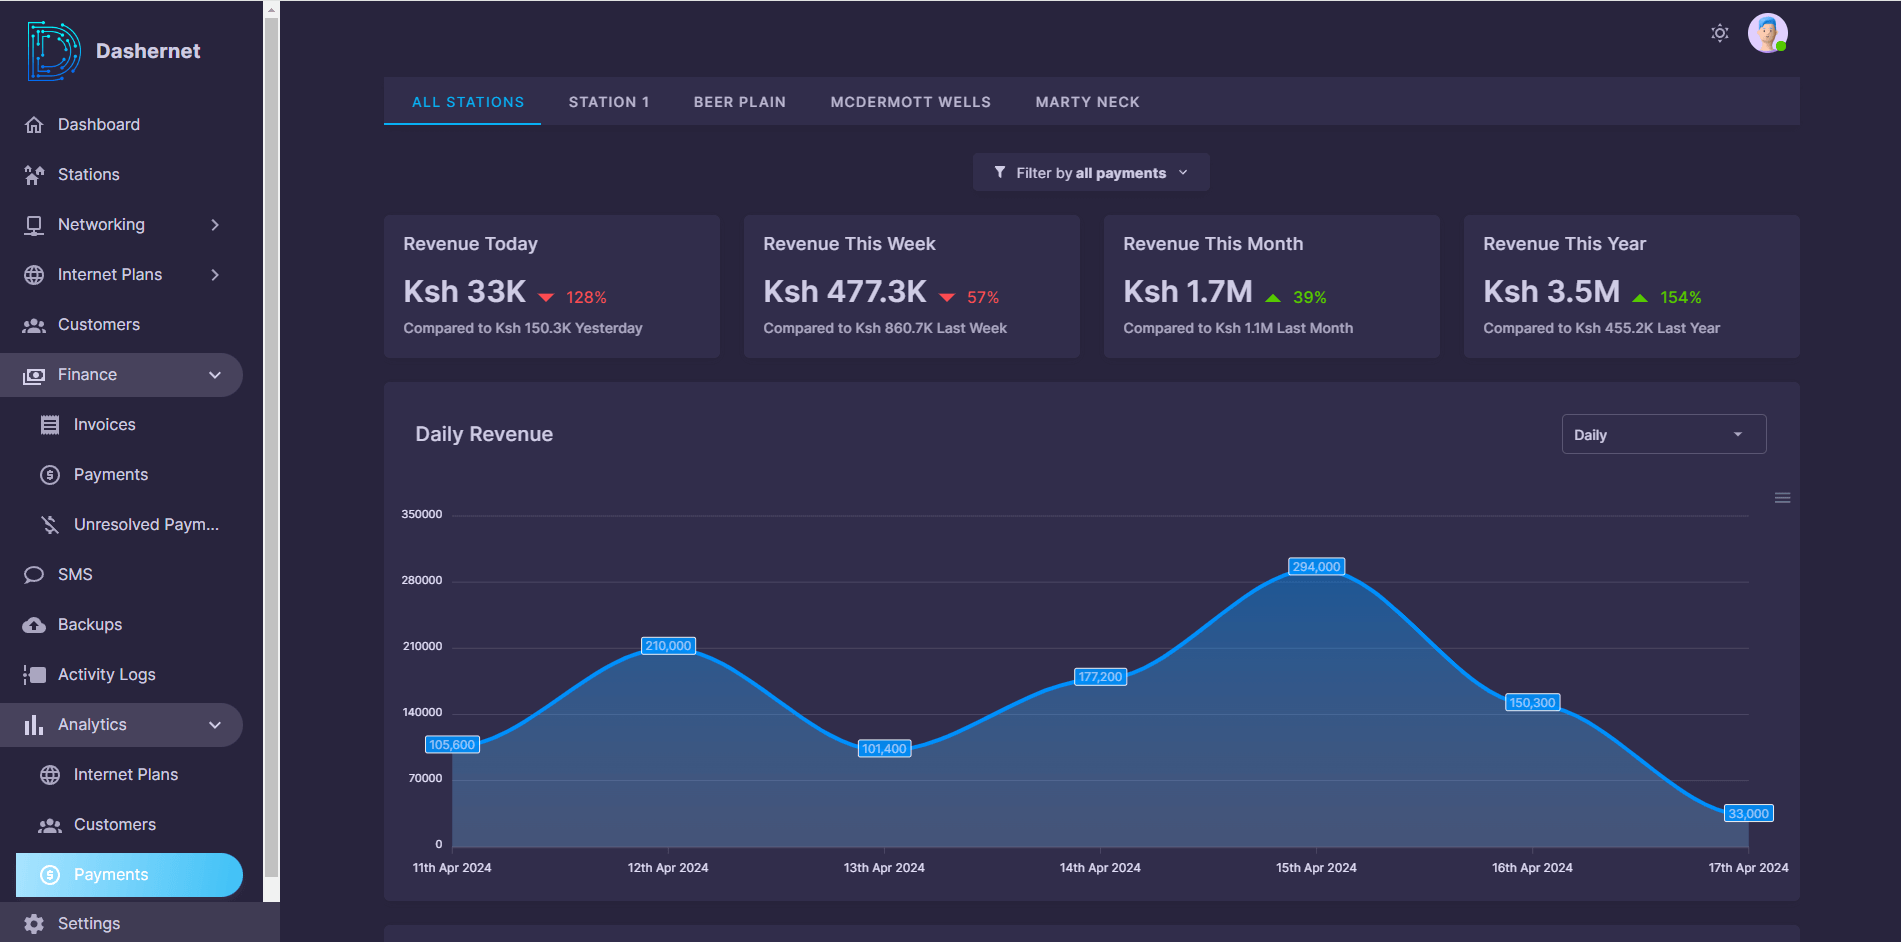The height and width of the screenshot is (942, 1901).
Task: Click the Activity Logs list icon
Action: pyautogui.click(x=34, y=675)
